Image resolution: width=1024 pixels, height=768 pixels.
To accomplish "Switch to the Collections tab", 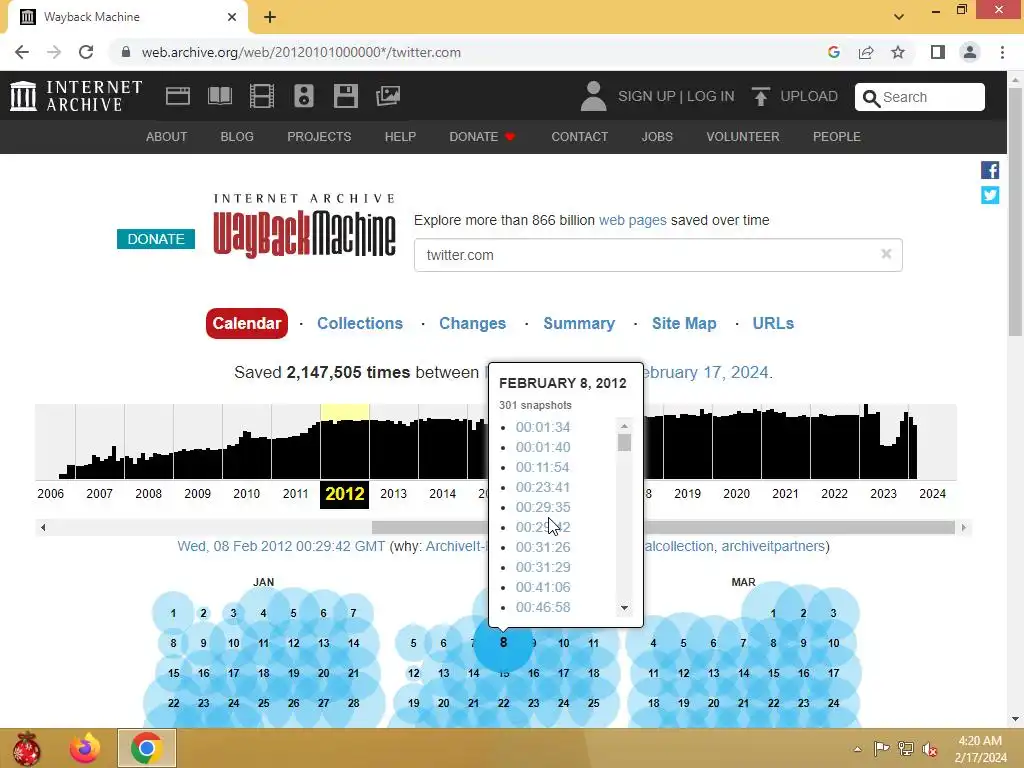I will (360, 323).
